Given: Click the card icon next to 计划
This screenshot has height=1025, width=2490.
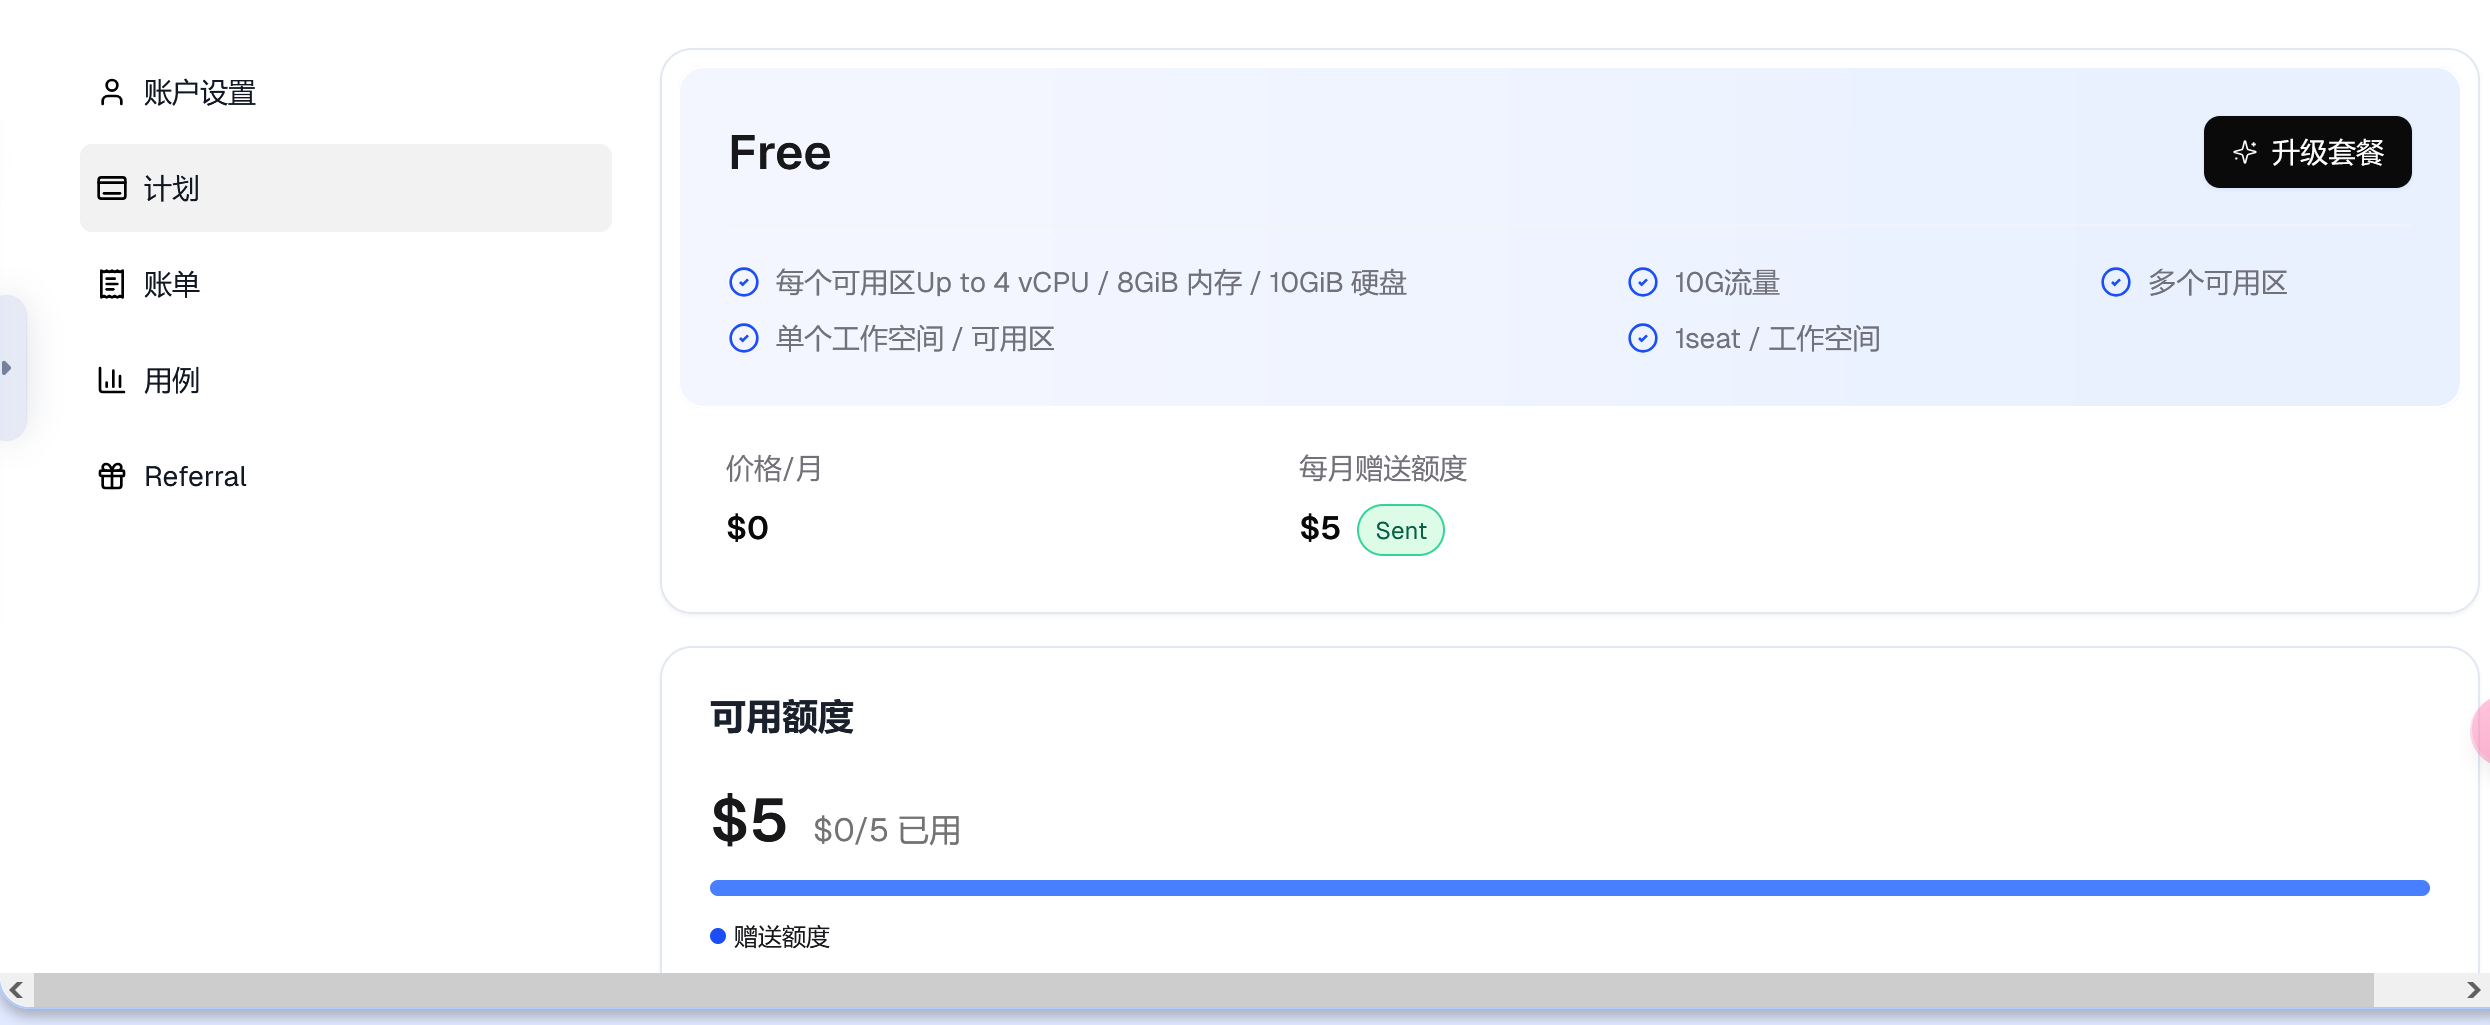Looking at the screenshot, I should tap(112, 188).
